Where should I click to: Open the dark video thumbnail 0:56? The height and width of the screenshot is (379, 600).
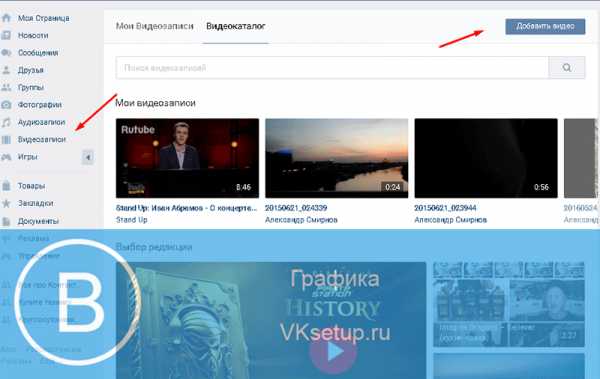point(486,158)
